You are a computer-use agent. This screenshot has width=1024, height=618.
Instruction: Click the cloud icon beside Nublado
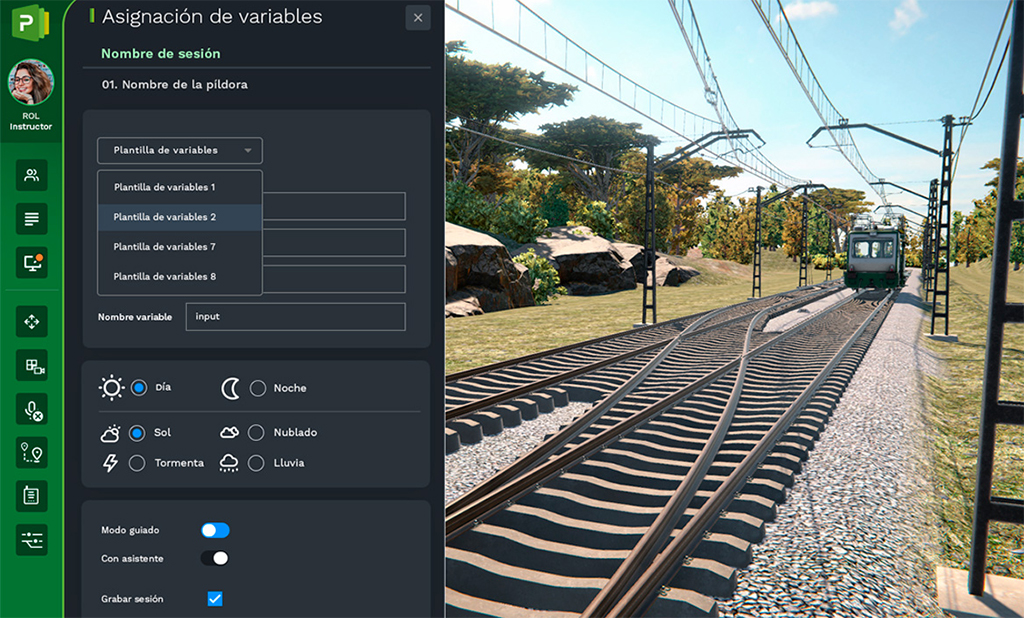229,432
